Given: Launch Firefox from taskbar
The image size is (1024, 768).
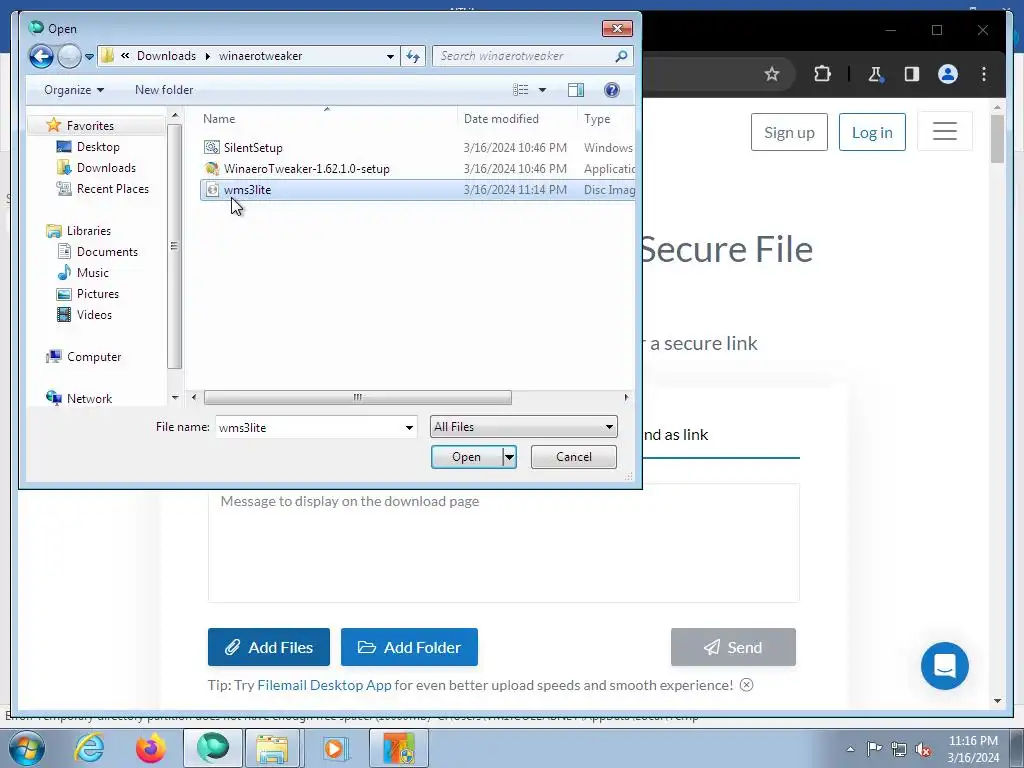Looking at the screenshot, I should (x=150, y=748).
